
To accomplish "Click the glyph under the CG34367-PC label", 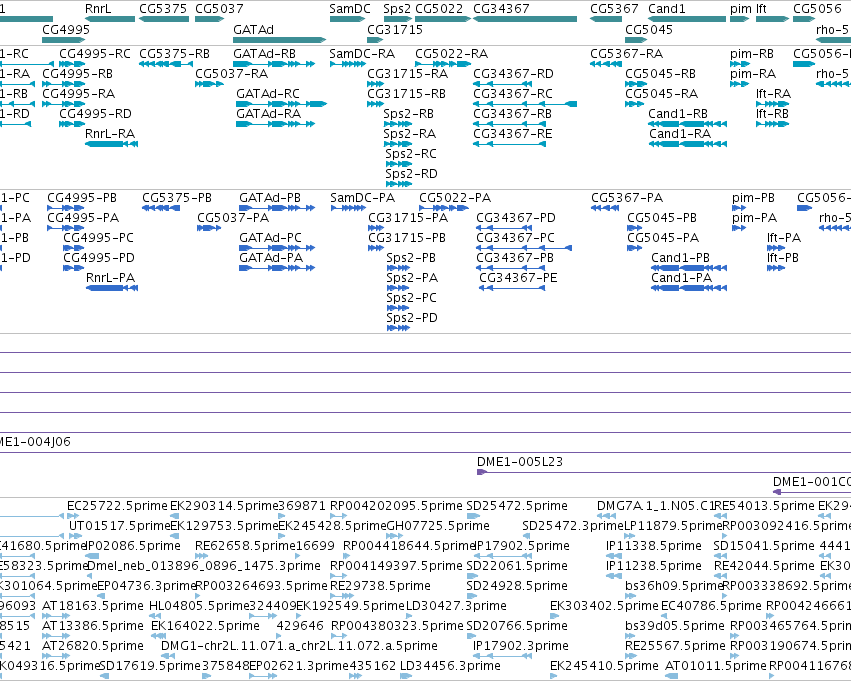I will 524,248.
